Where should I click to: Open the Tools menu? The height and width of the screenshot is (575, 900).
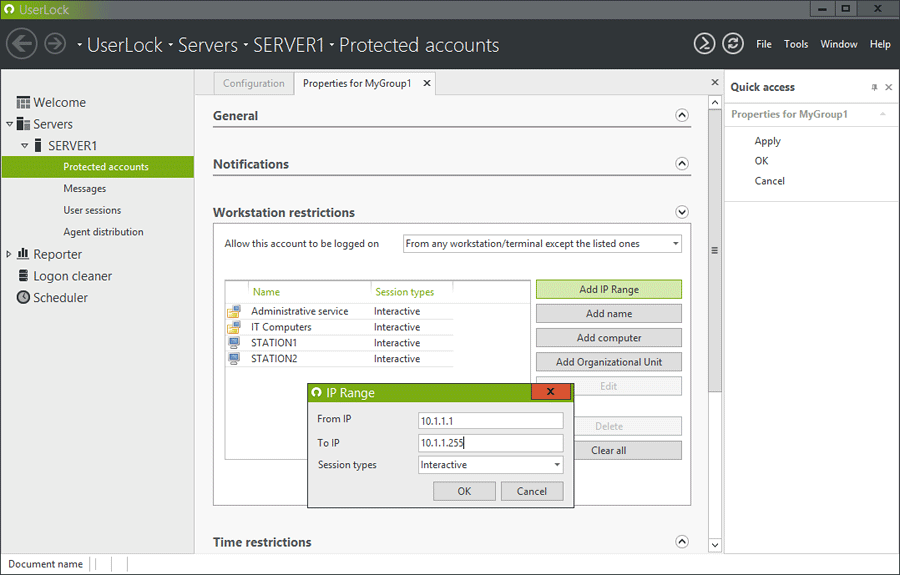click(x=796, y=44)
